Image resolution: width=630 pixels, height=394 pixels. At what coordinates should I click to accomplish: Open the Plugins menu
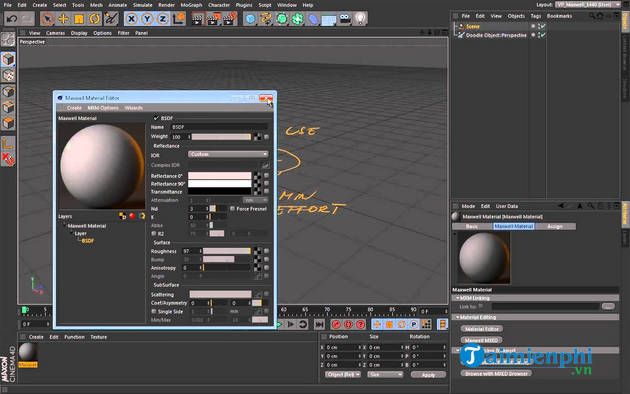[244, 5]
